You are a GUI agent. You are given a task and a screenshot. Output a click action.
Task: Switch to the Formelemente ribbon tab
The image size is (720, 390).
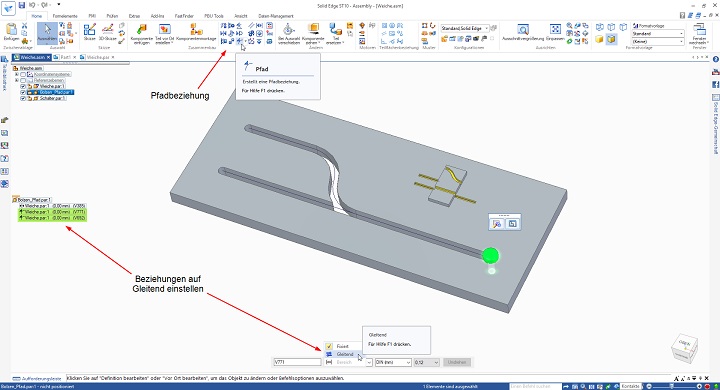[x=65, y=16]
